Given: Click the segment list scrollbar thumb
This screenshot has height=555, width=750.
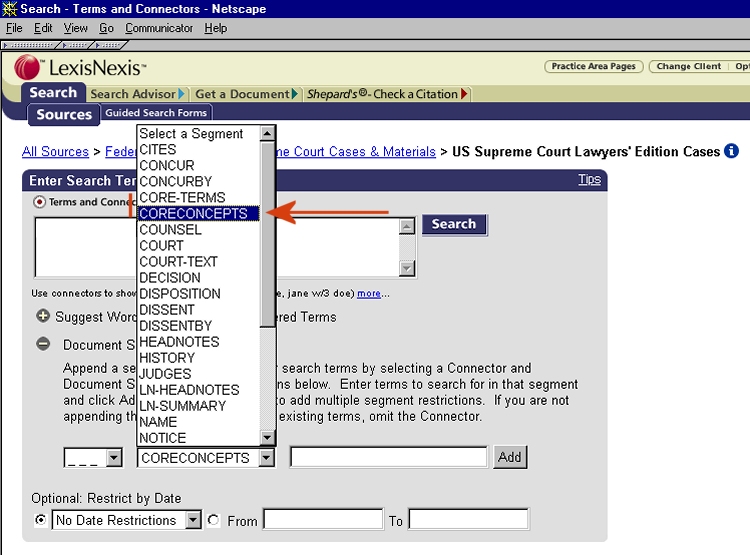Looking at the screenshot, I should point(267,234).
